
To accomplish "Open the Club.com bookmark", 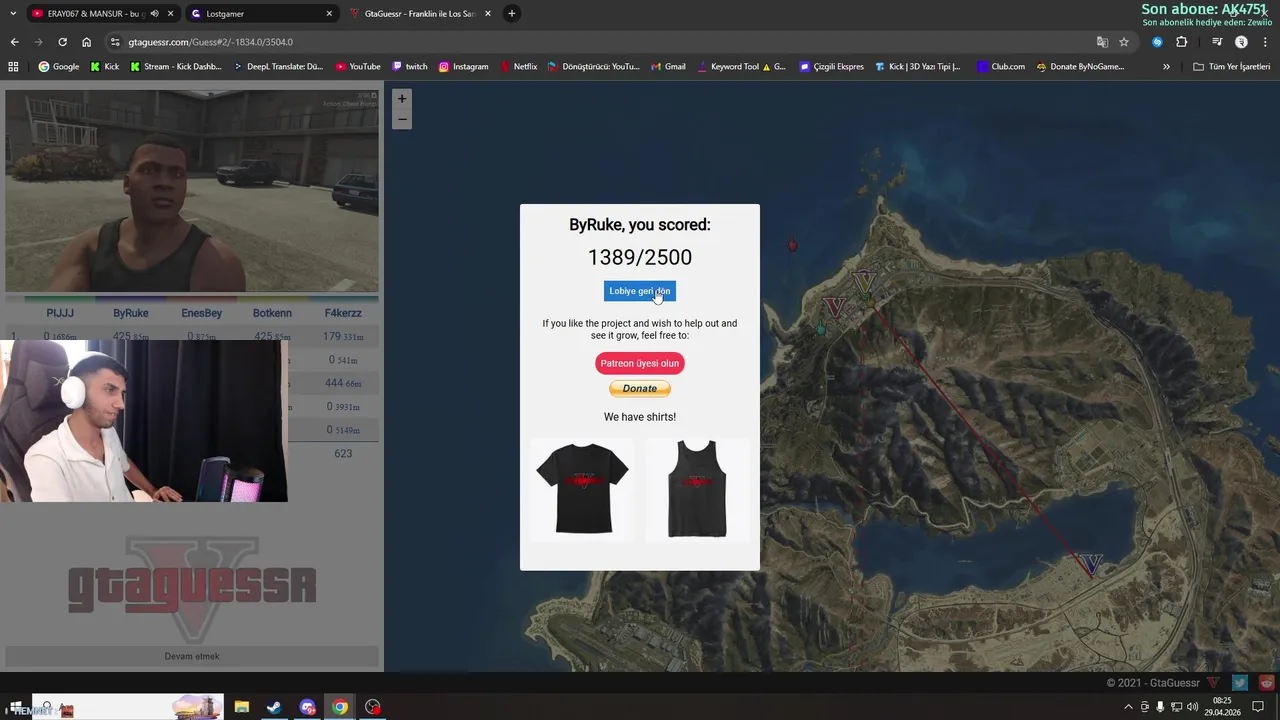I will [x=1001, y=67].
